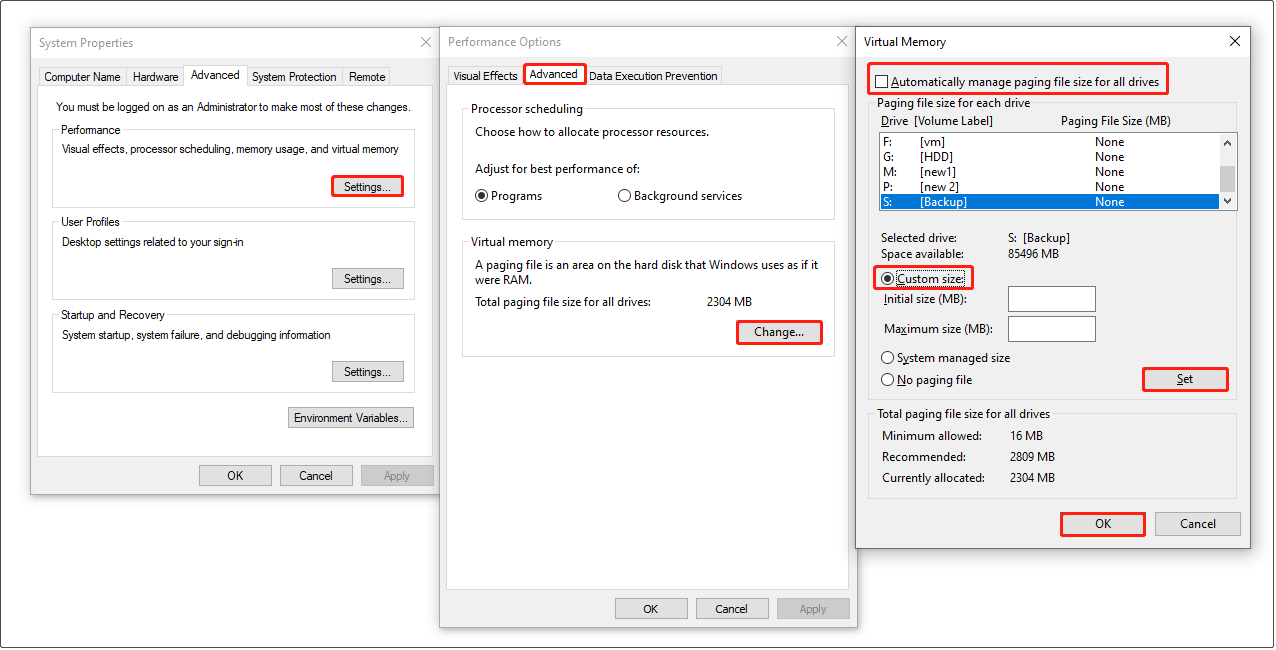Screen dimensions: 1276x650
Task: Open Performance Settings in System Properties
Action: click(367, 186)
